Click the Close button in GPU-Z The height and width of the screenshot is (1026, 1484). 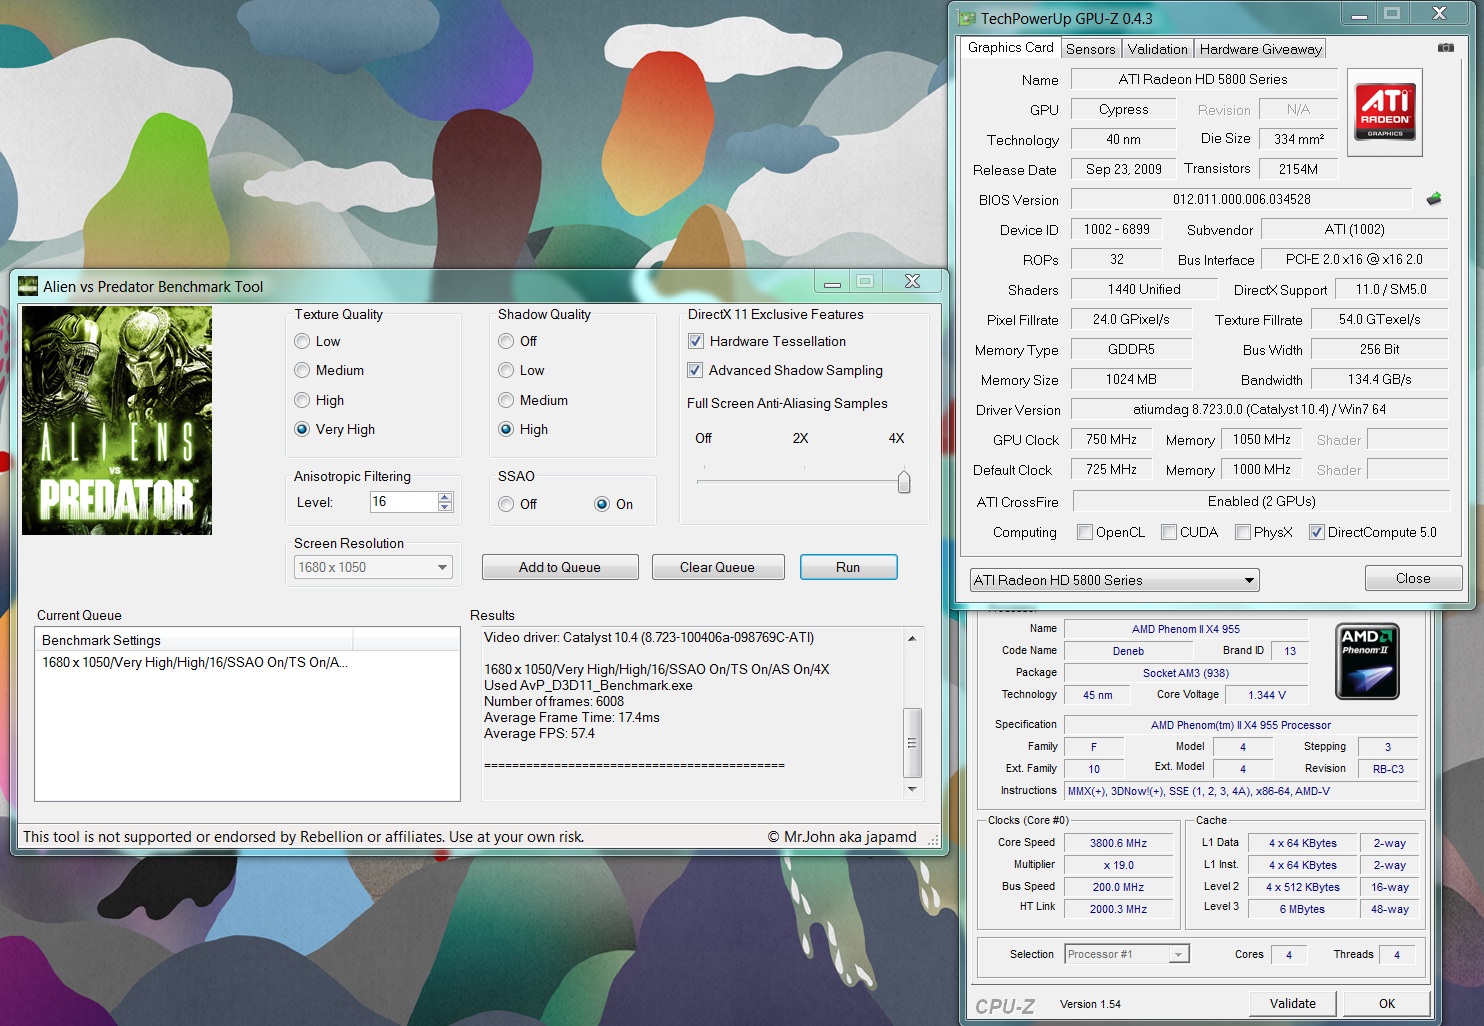pos(1413,578)
